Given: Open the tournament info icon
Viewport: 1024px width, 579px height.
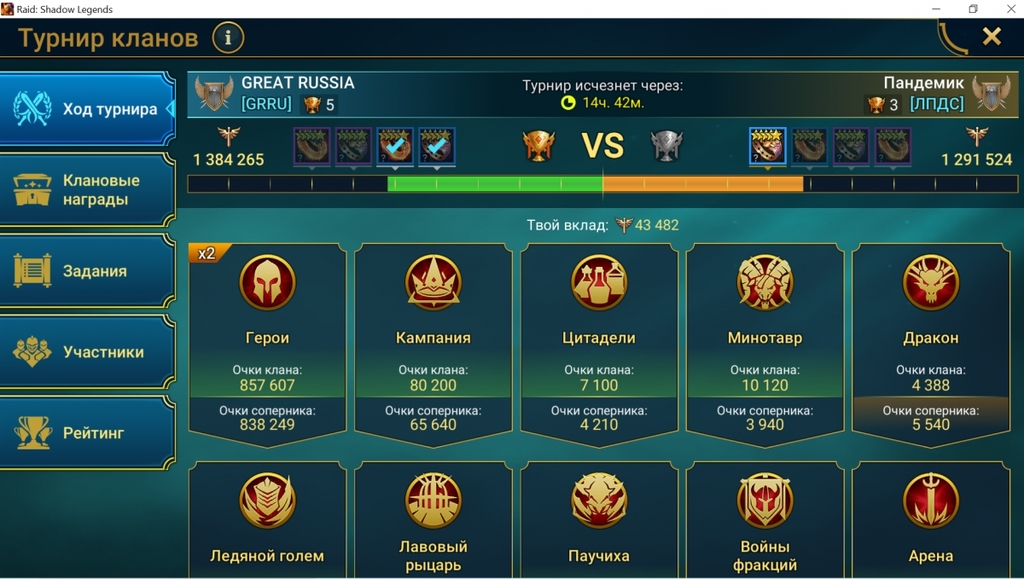Looking at the screenshot, I should [228, 38].
